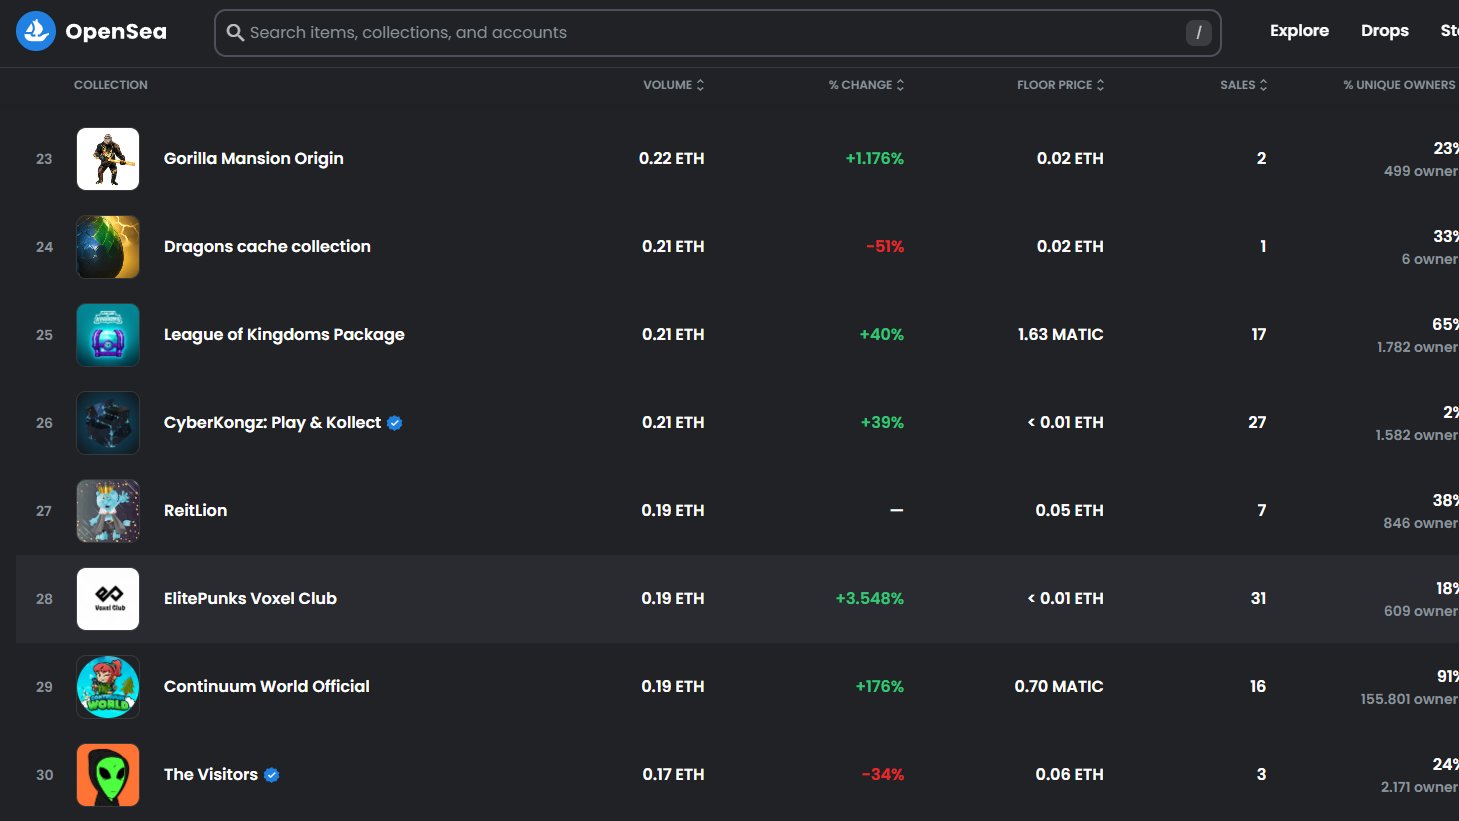Screen dimensions: 1459x821
Task: Click -34% change for The Visitors
Action: coord(883,774)
